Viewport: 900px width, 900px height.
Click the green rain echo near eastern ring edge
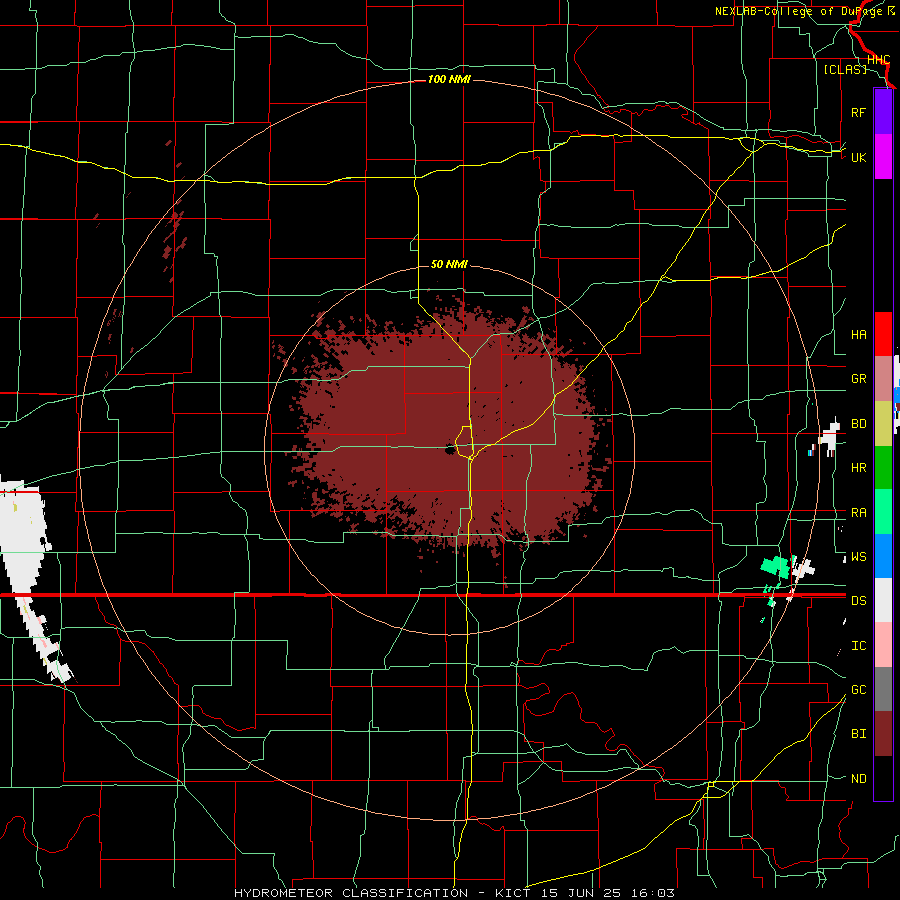(x=775, y=565)
